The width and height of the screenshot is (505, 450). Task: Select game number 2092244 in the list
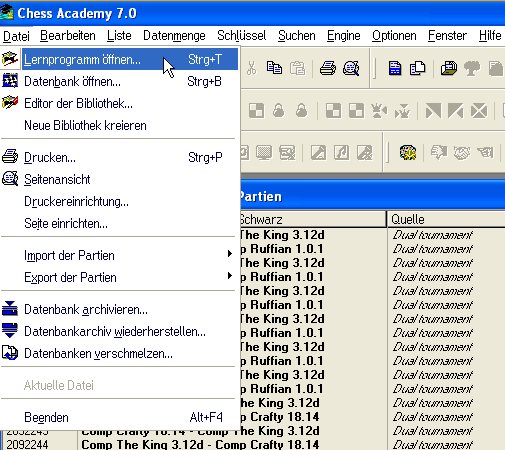point(27,444)
